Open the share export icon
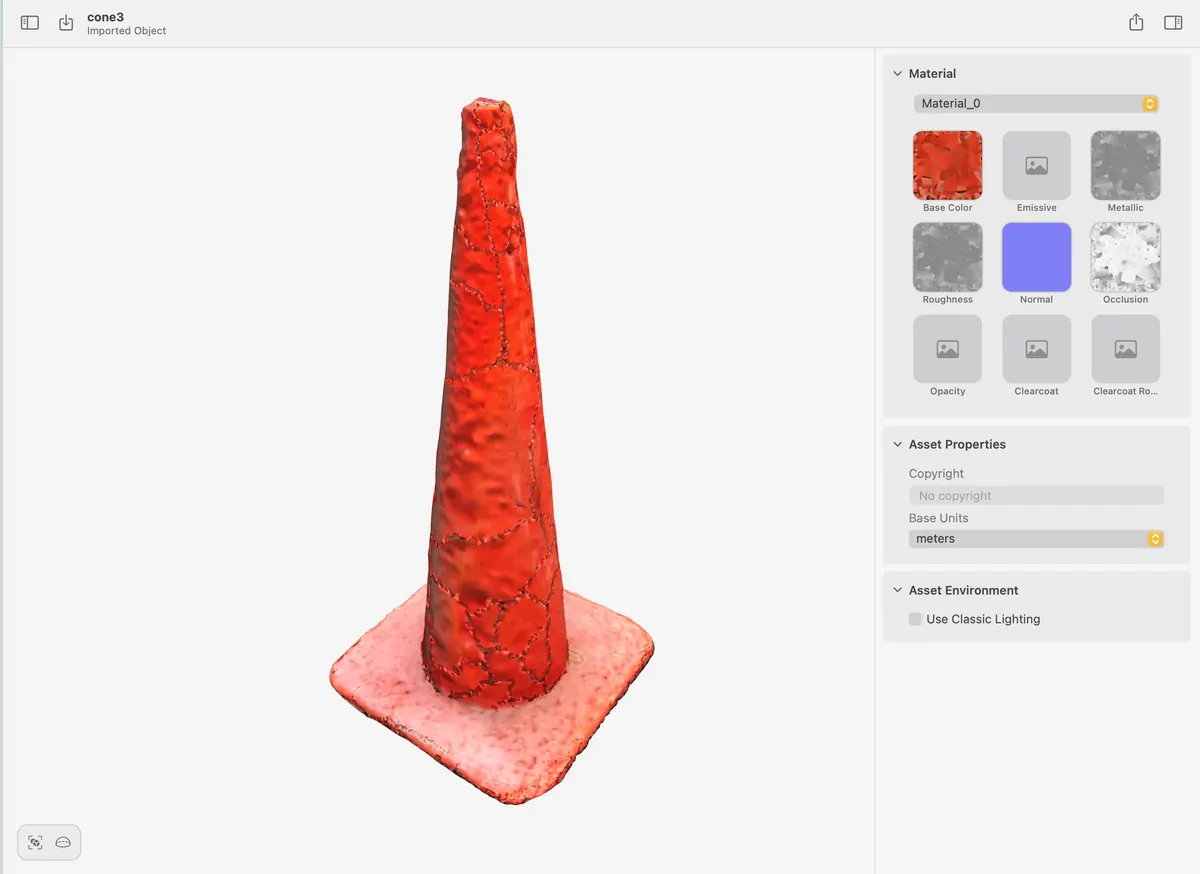1200x874 pixels. [x=1136, y=22]
